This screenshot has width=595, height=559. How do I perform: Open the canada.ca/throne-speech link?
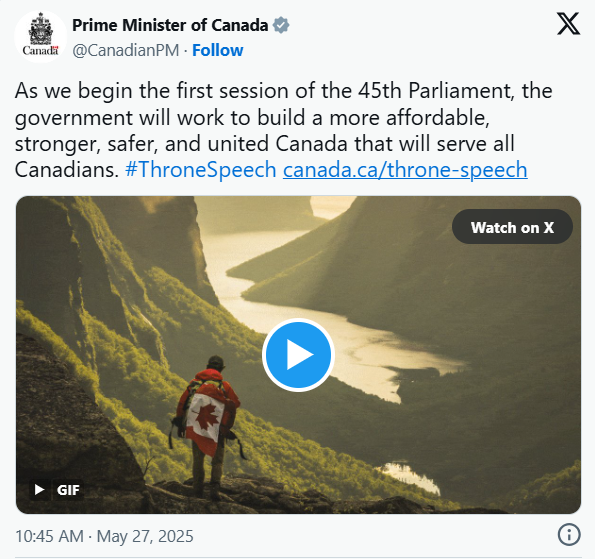coord(405,170)
